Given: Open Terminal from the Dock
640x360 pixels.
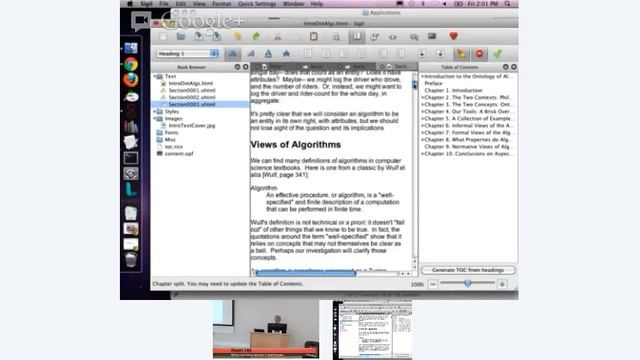Looking at the screenshot, I should (131, 158).
